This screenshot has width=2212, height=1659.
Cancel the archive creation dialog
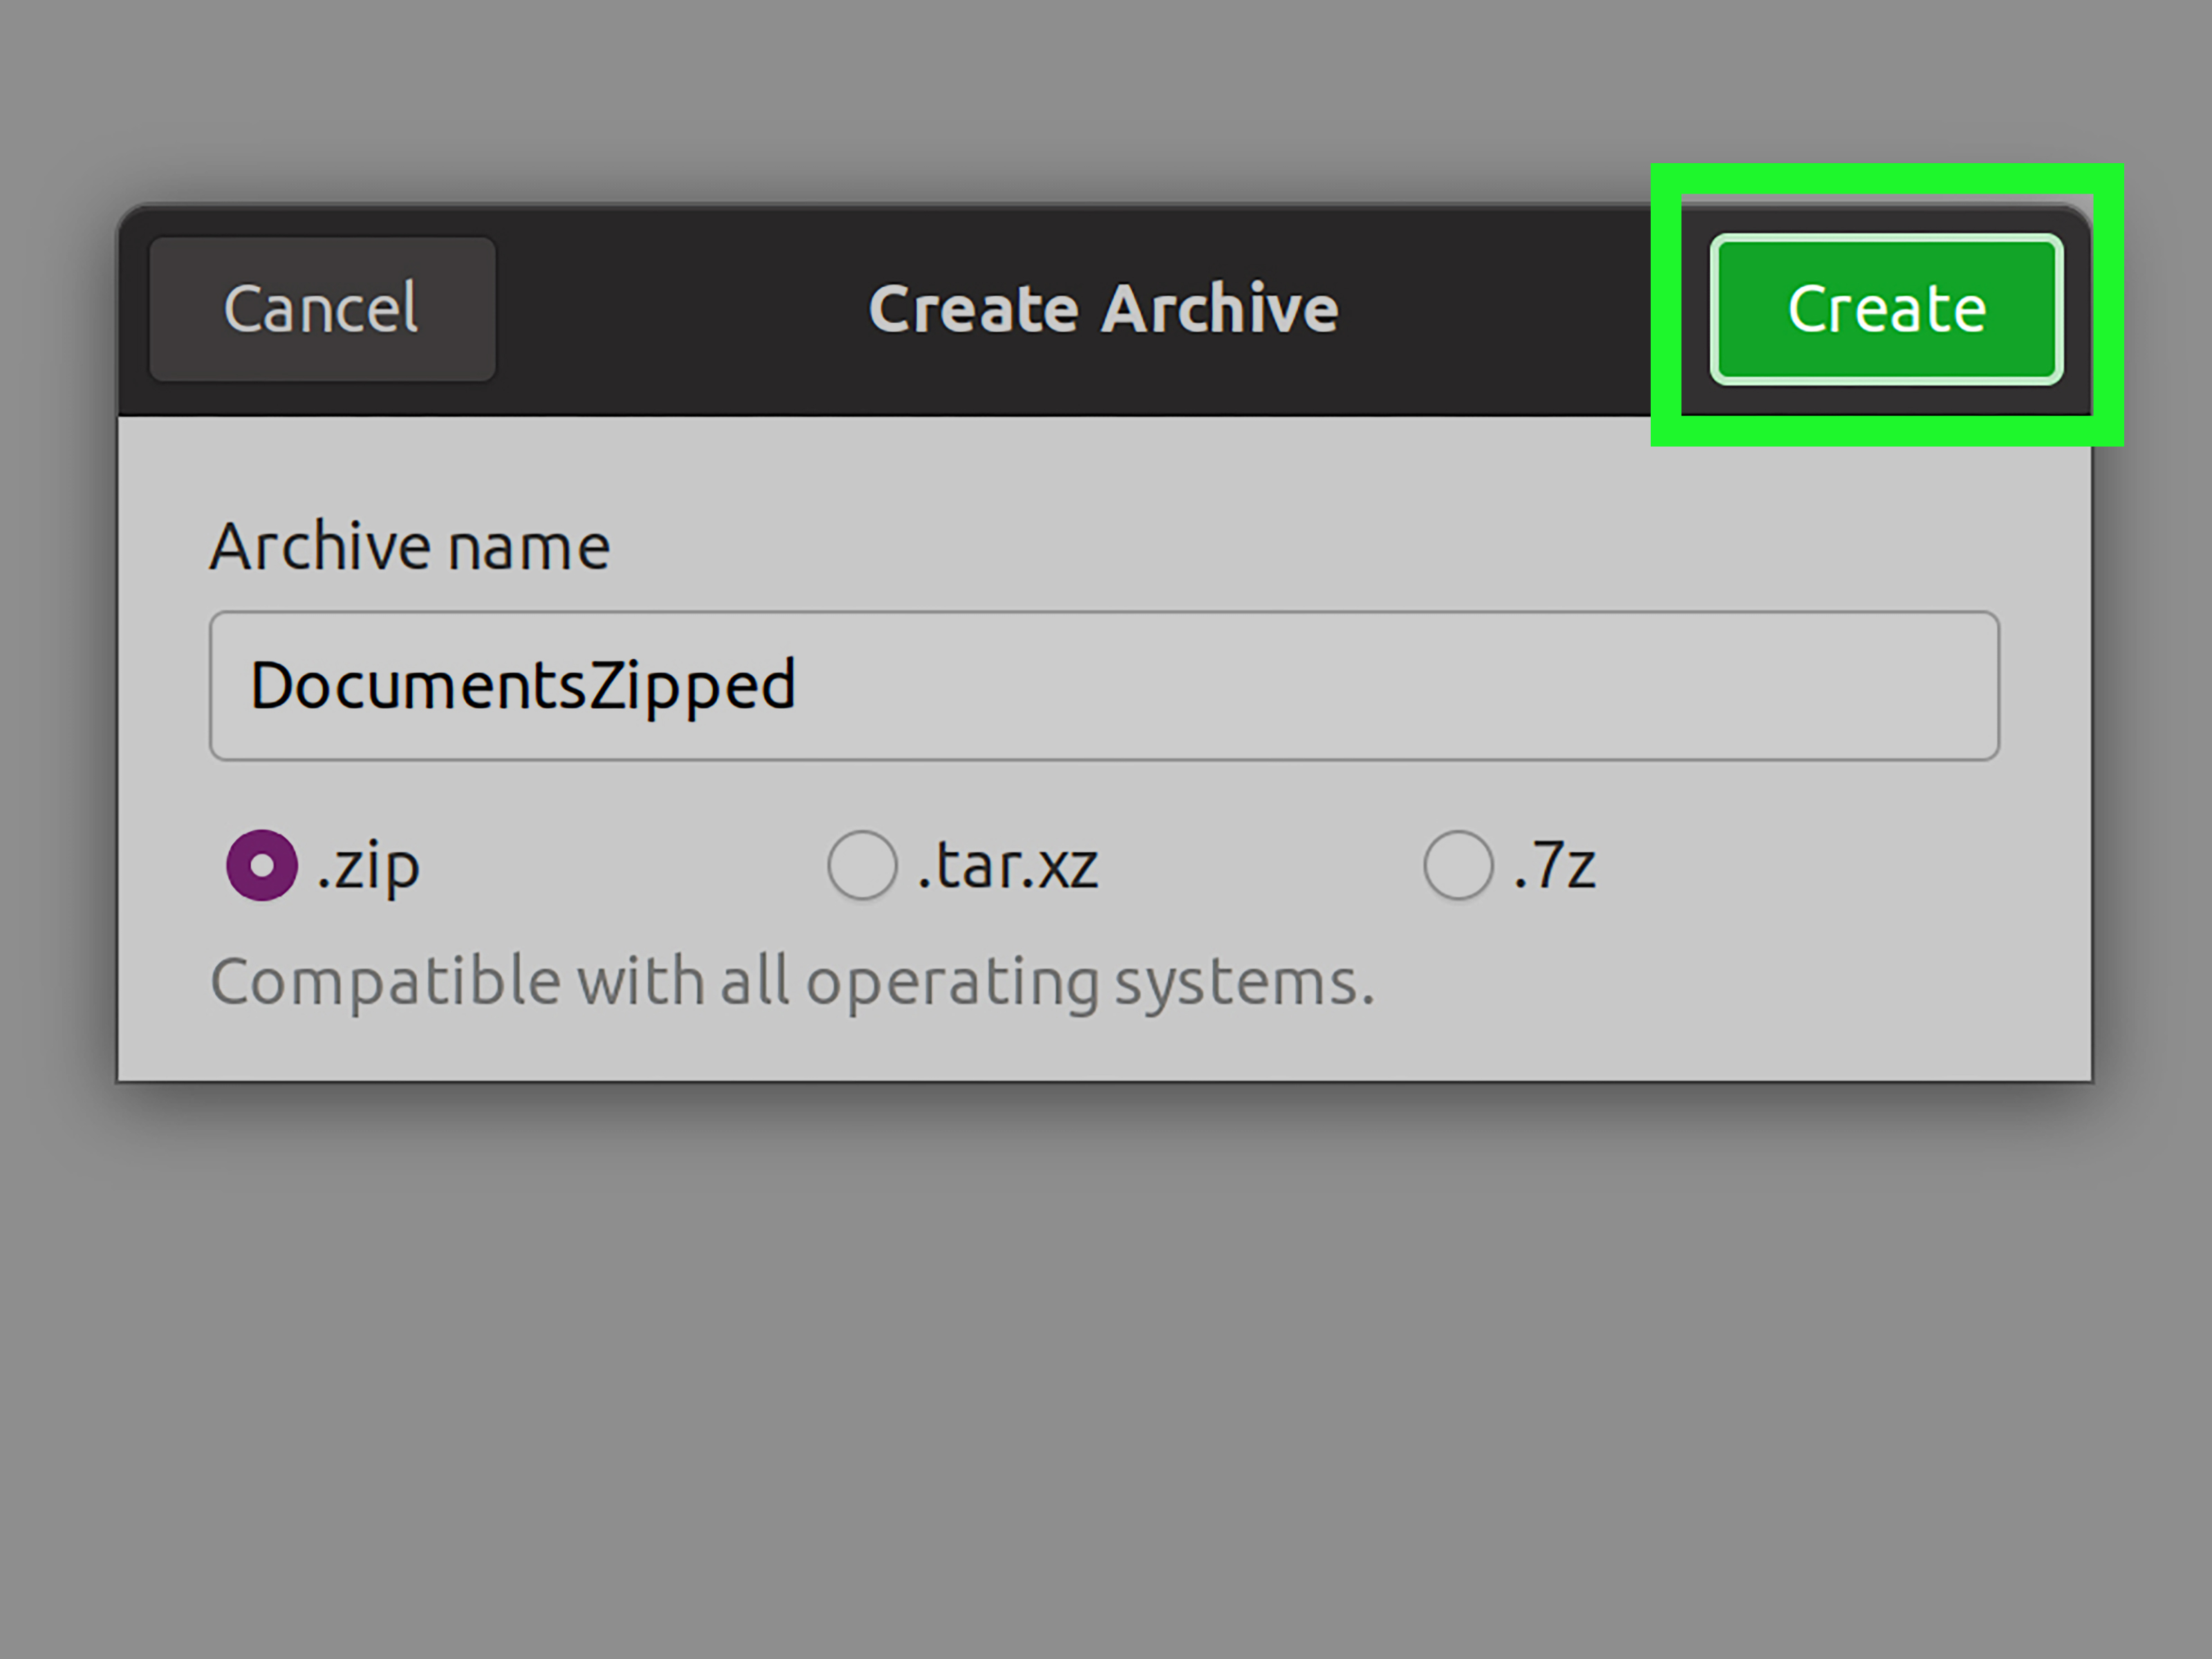(x=321, y=308)
